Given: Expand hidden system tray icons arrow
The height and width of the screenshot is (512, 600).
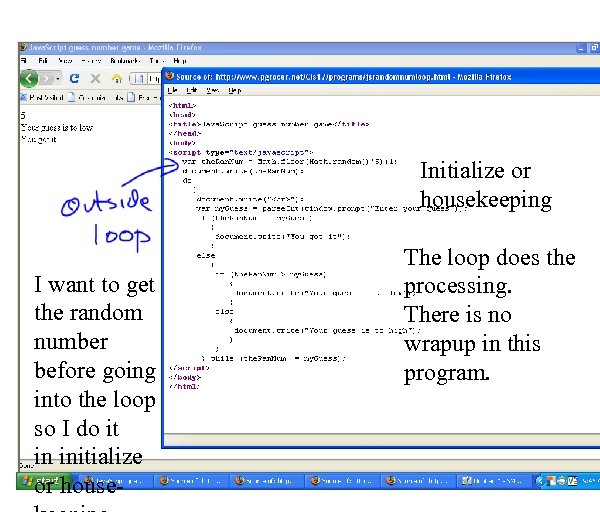Looking at the screenshot, I should tap(540, 481).
